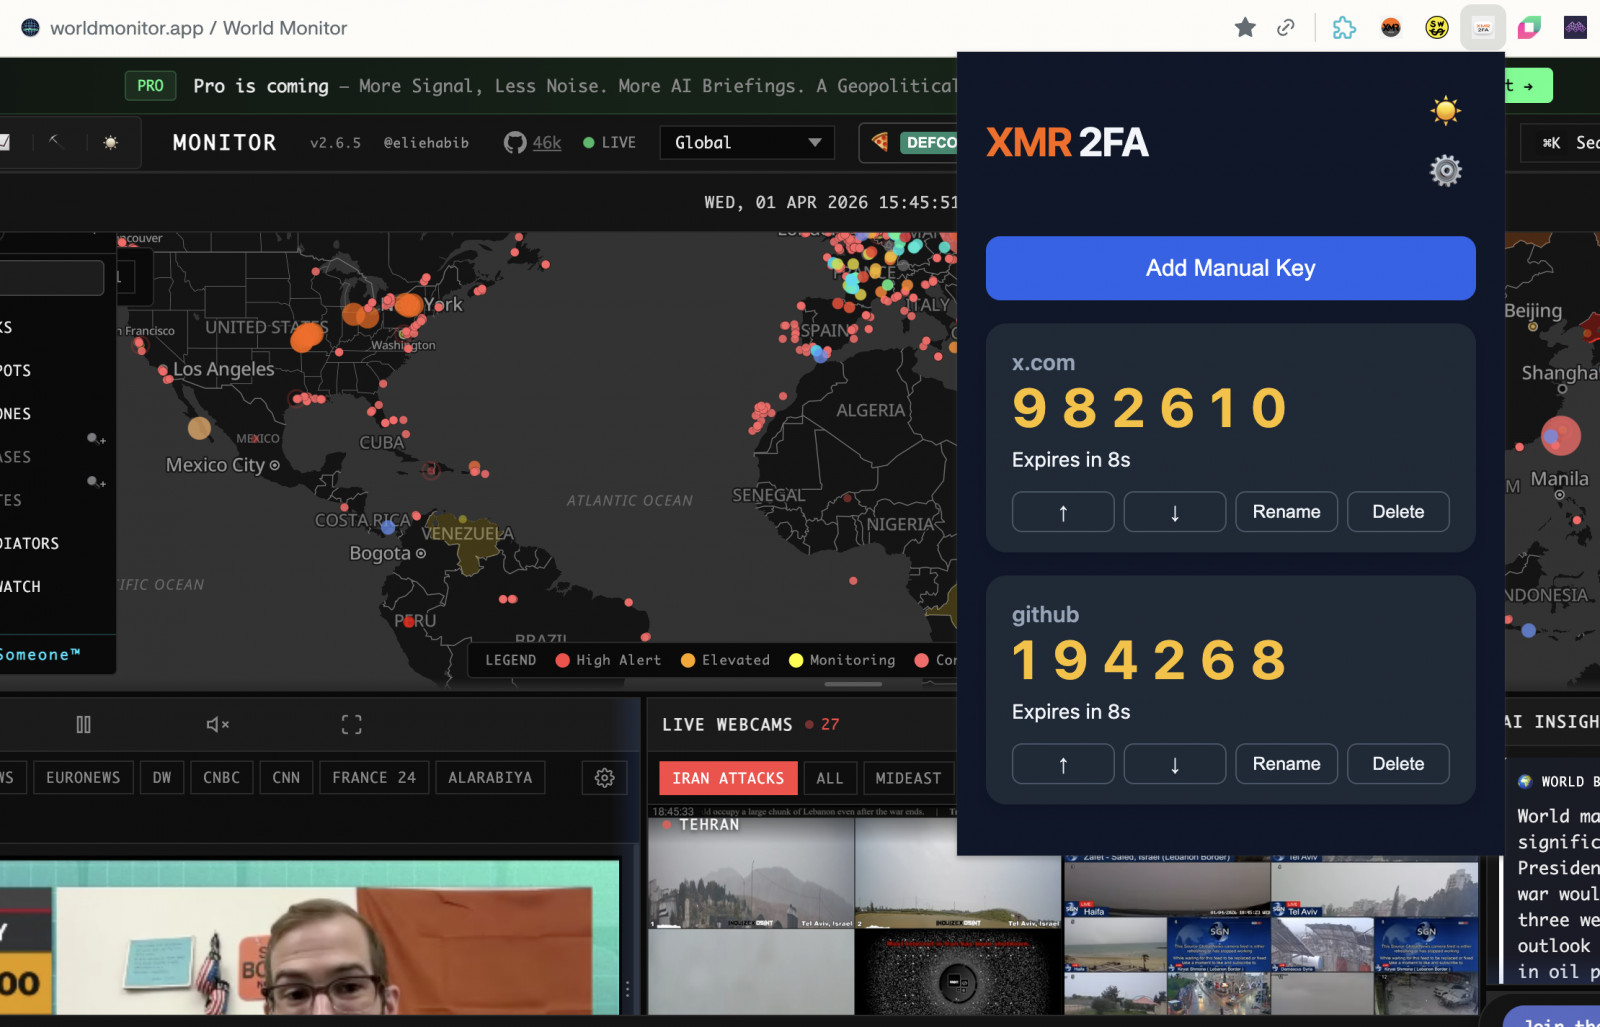Toggle light theme sun icon in XMR 2FA

tap(1445, 110)
